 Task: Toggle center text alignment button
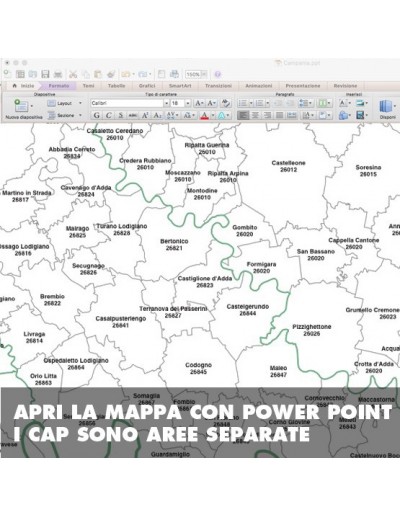click(255, 115)
